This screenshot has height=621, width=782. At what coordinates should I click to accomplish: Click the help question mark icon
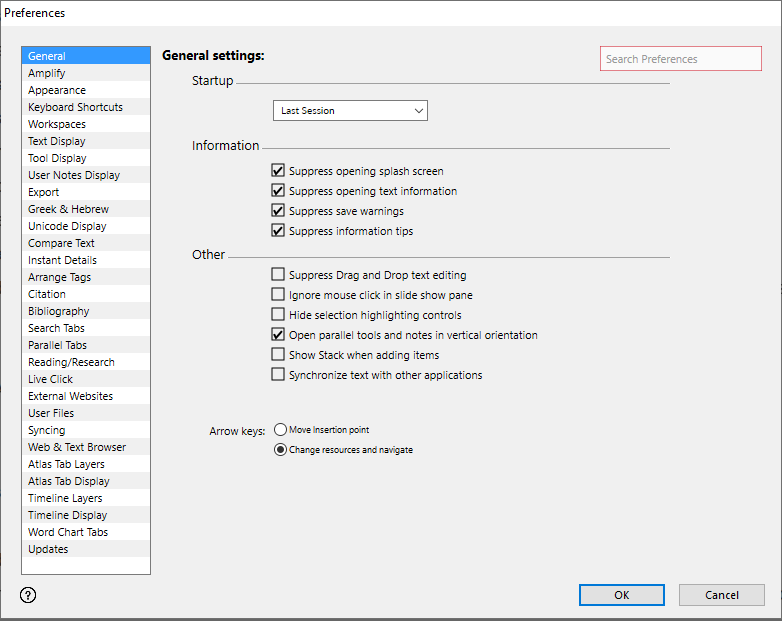click(x=28, y=595)
